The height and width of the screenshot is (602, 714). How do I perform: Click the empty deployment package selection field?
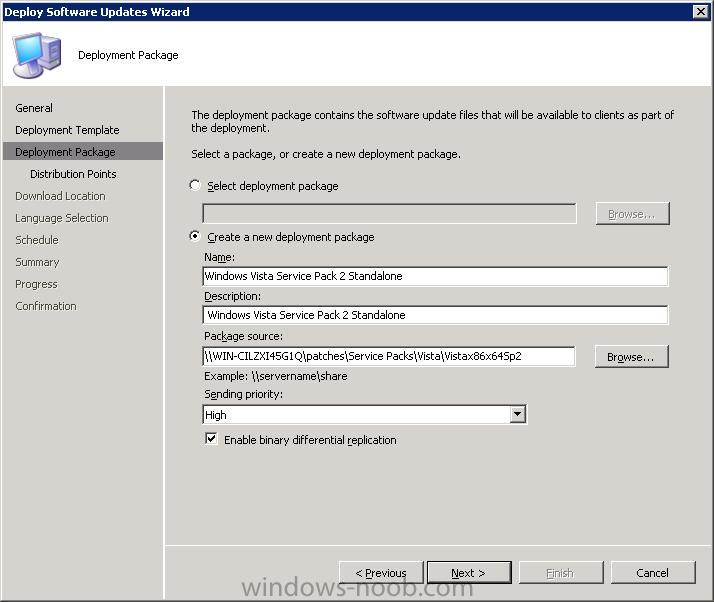(x=389, y=214)
